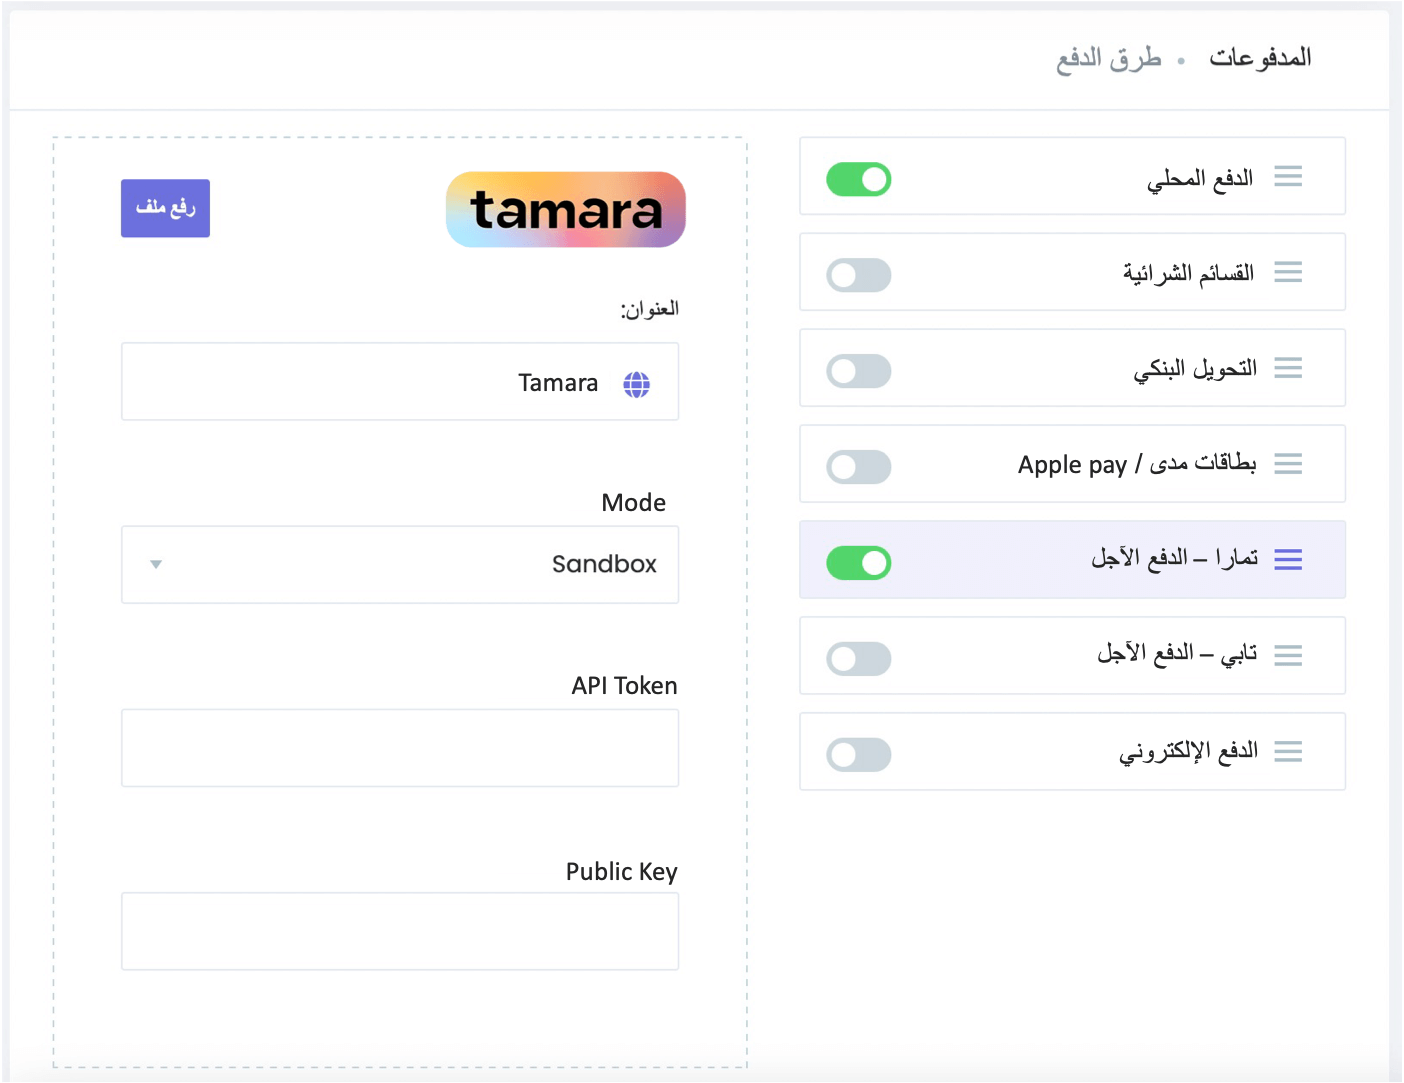Click the globe language icon in title field

click(x=637, y=384)
